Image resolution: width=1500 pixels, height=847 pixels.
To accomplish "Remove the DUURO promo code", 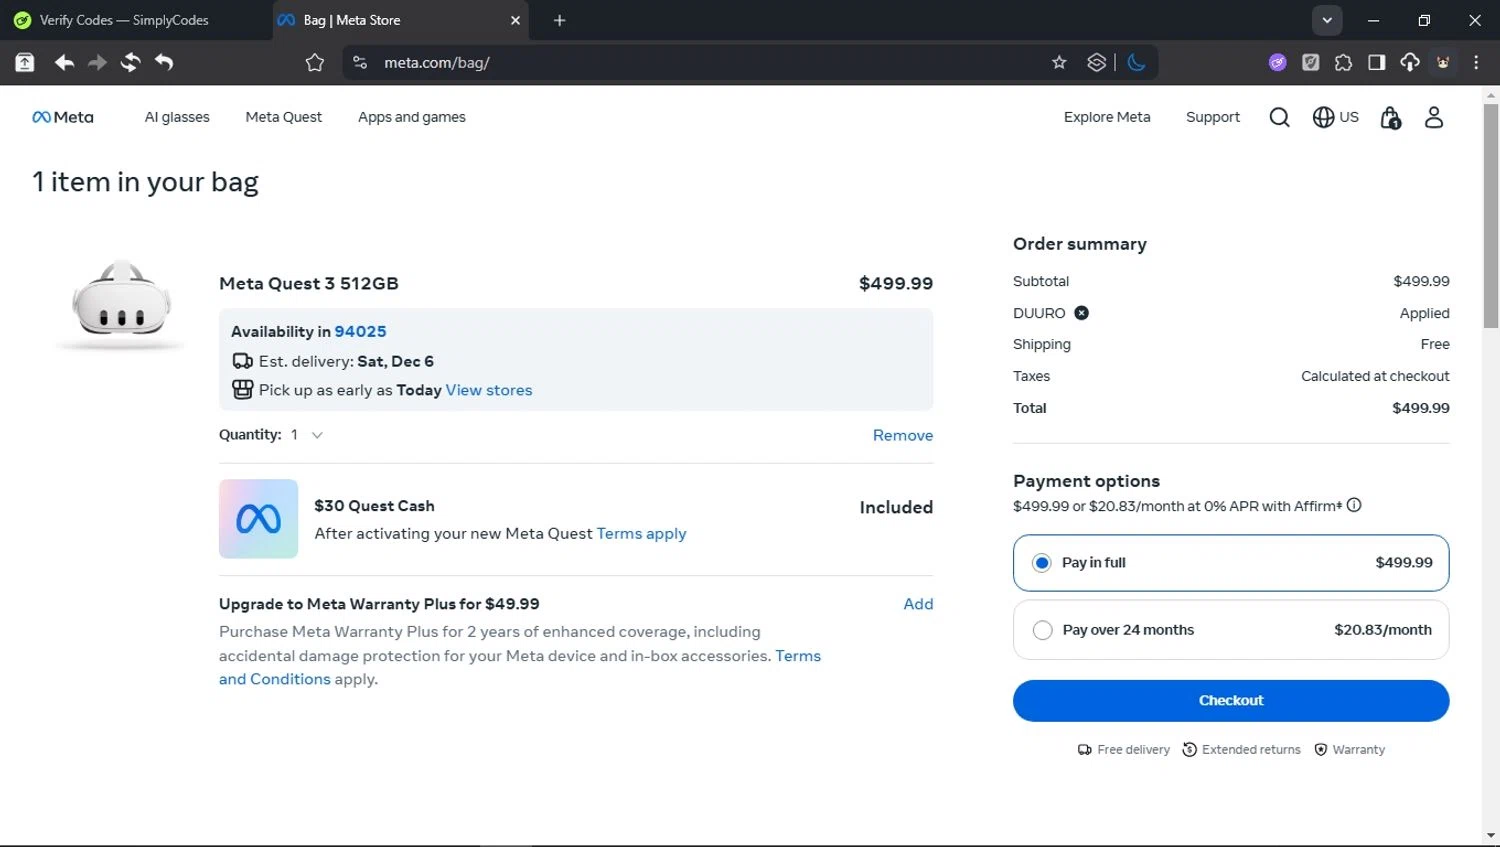I will pos(1081,313).
